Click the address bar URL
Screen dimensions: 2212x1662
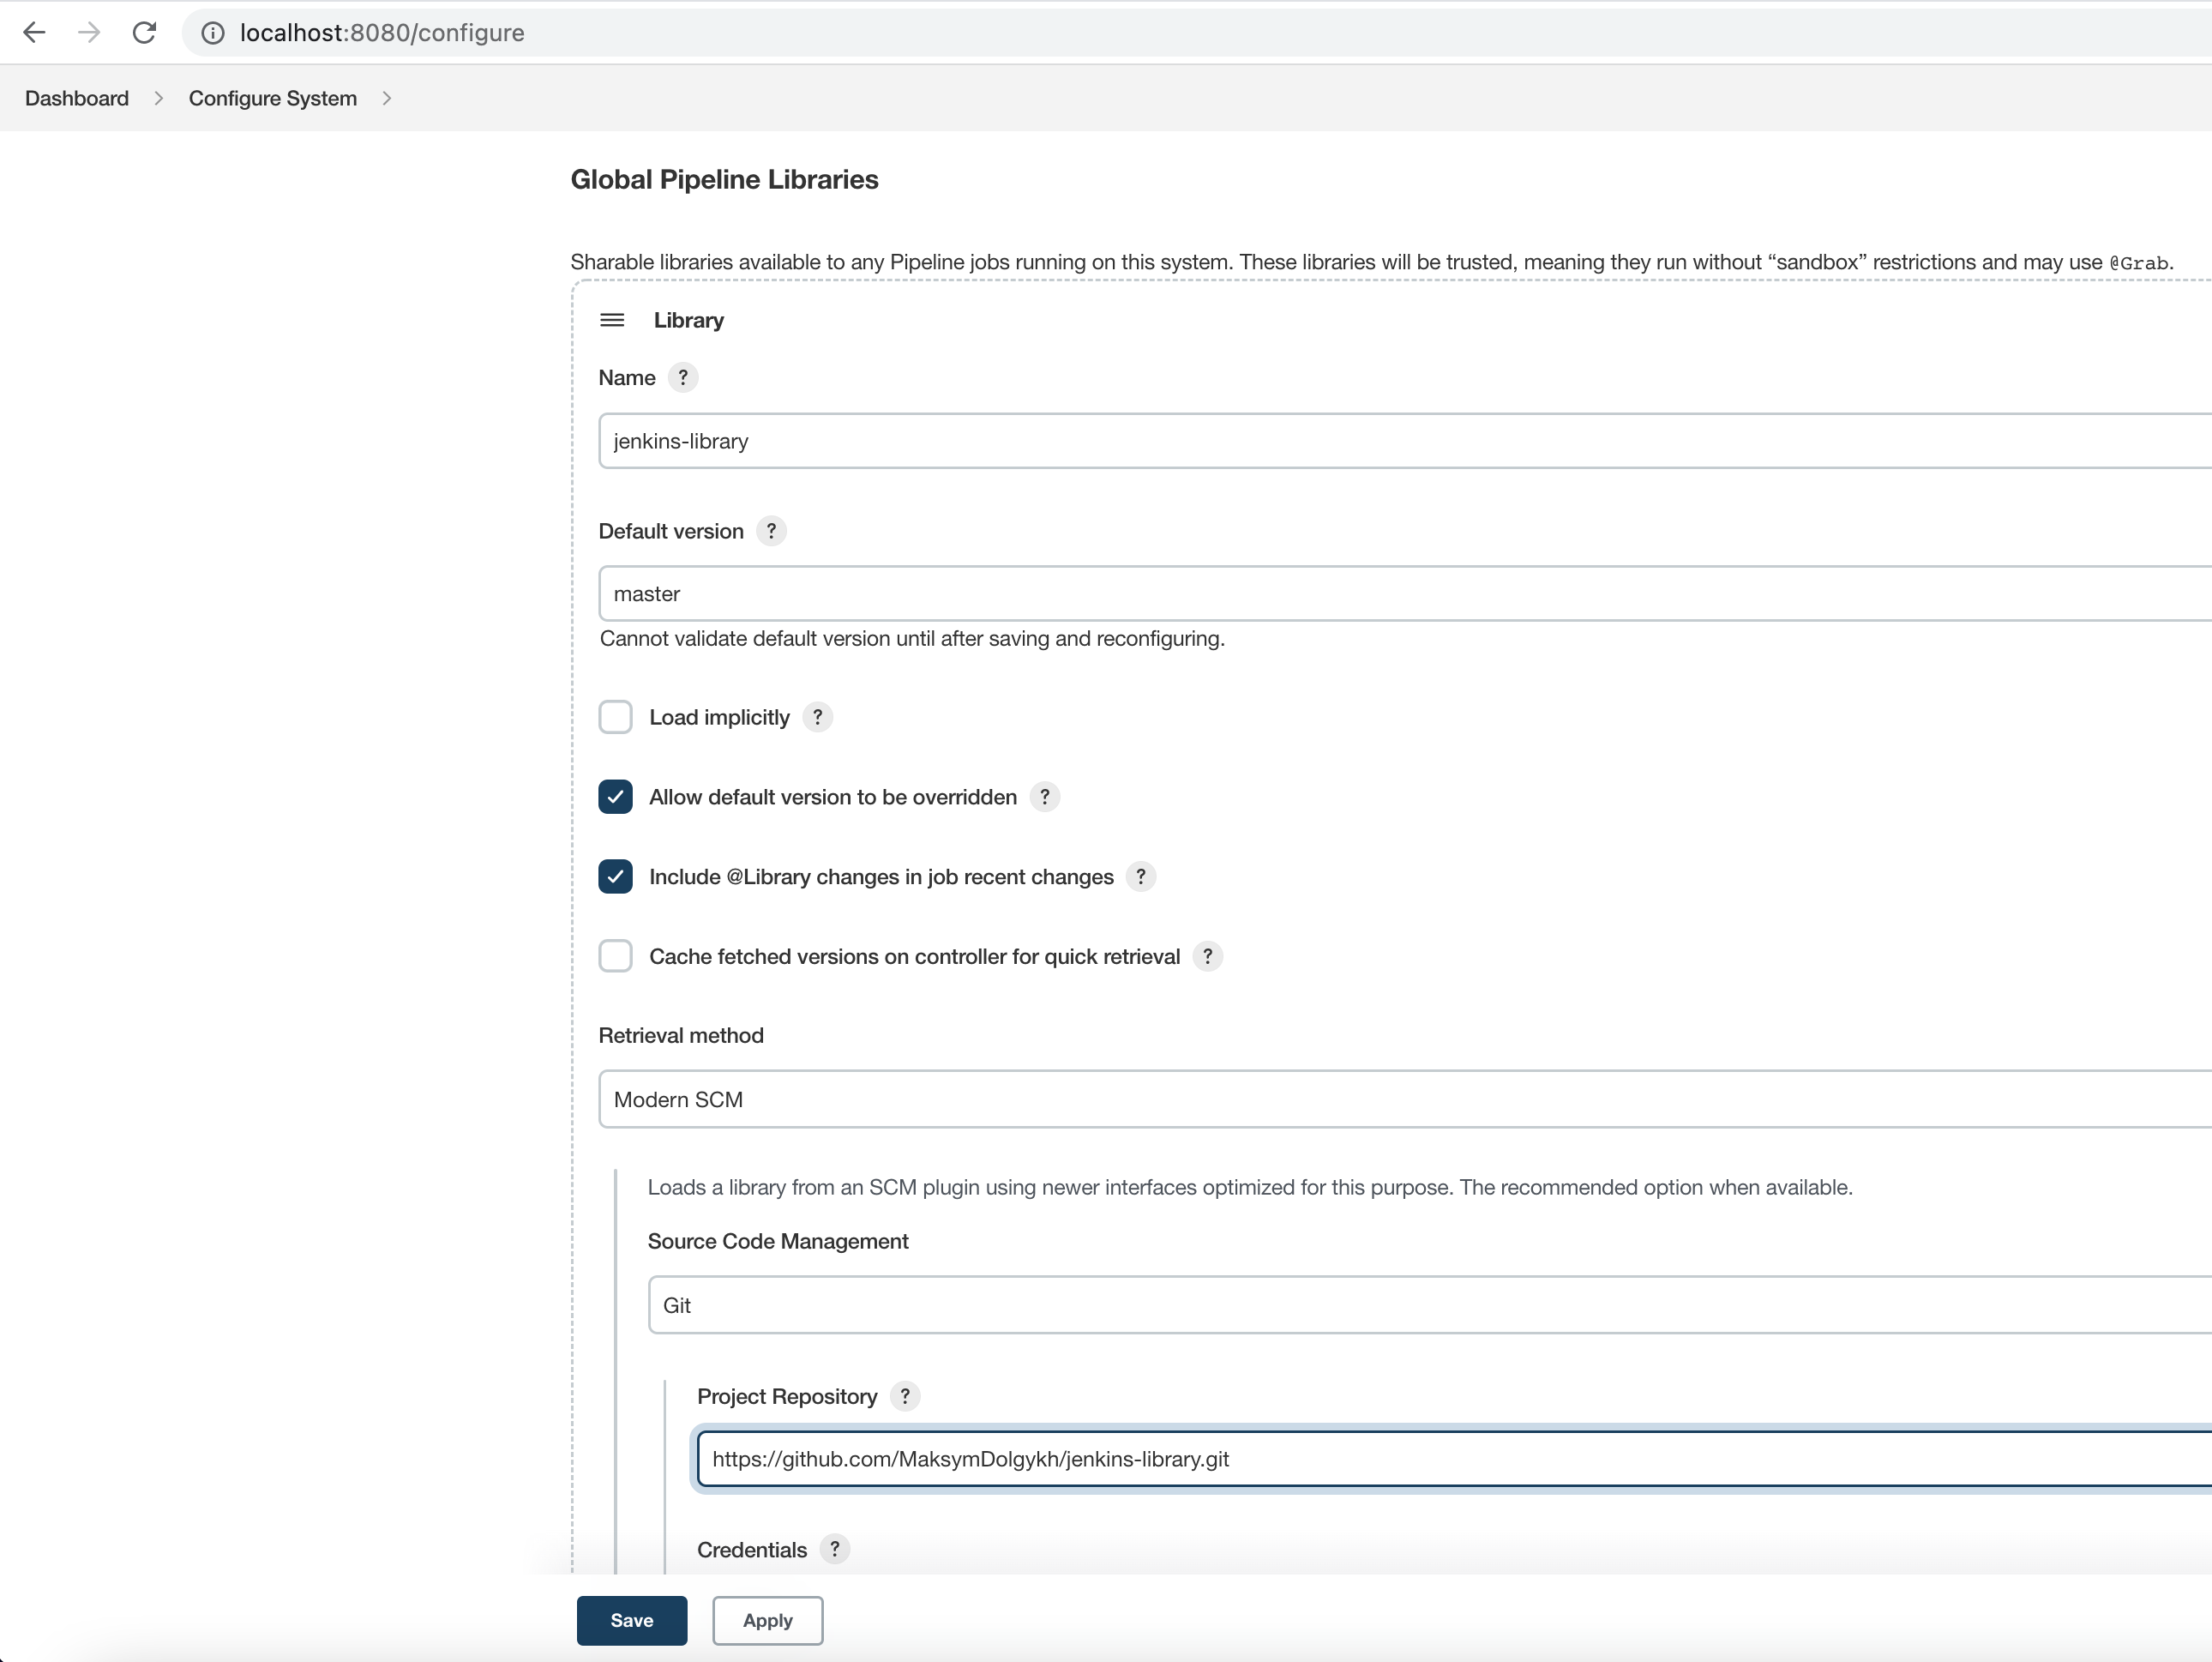tap(382, 33)
